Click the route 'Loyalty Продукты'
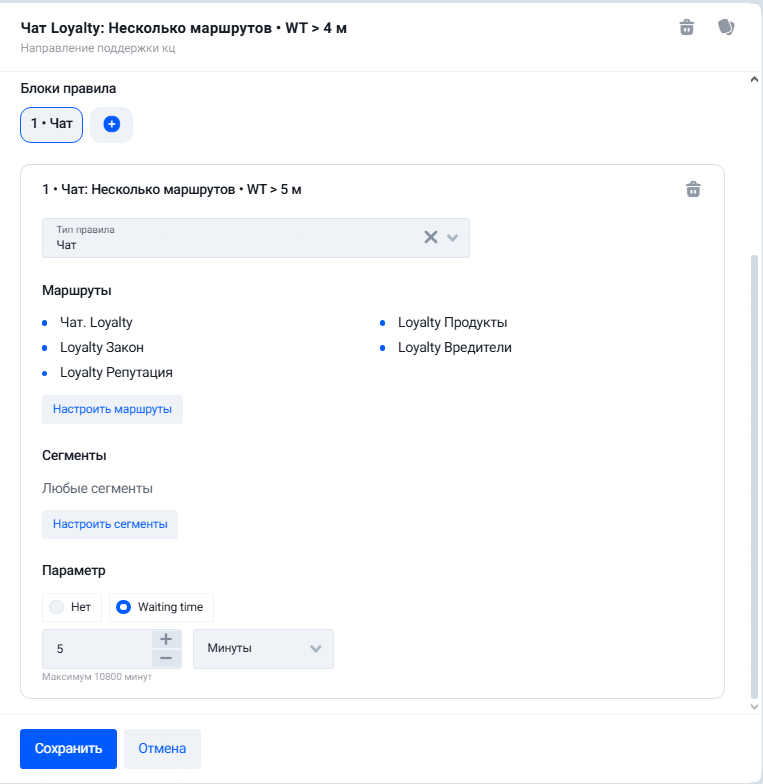The image size is (763, 784). tap(452, 322)
